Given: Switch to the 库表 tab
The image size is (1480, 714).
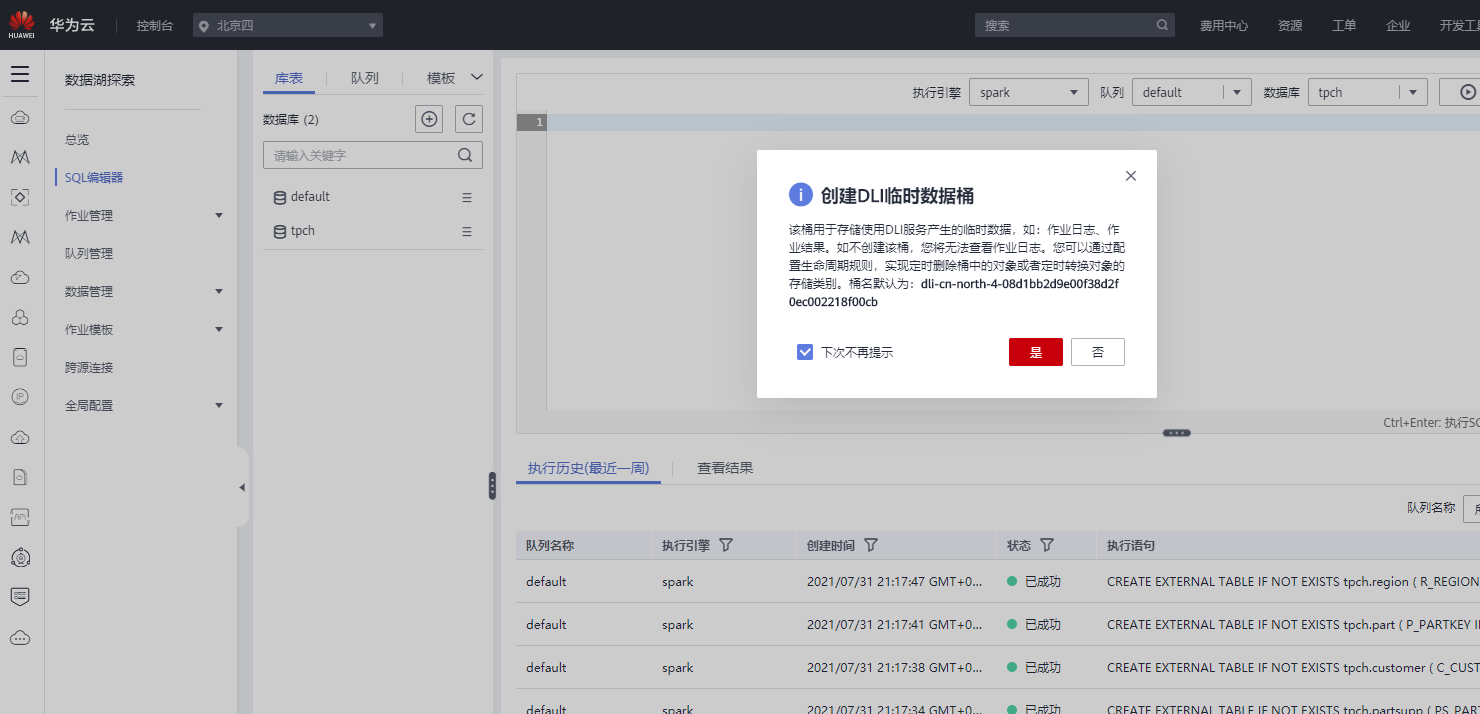Looking at the screenshot, I should point(289,78).
